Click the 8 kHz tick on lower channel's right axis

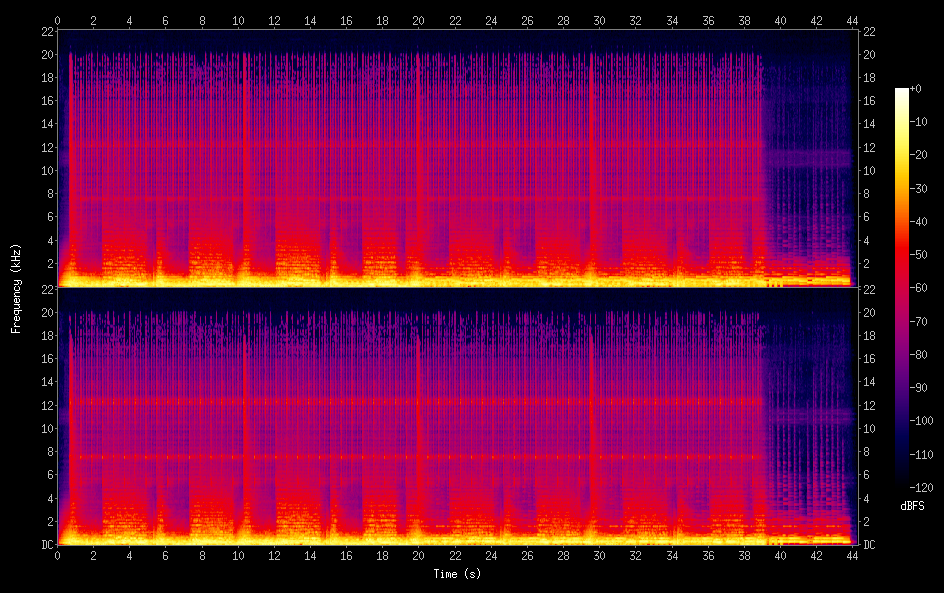tap(866, 452)
